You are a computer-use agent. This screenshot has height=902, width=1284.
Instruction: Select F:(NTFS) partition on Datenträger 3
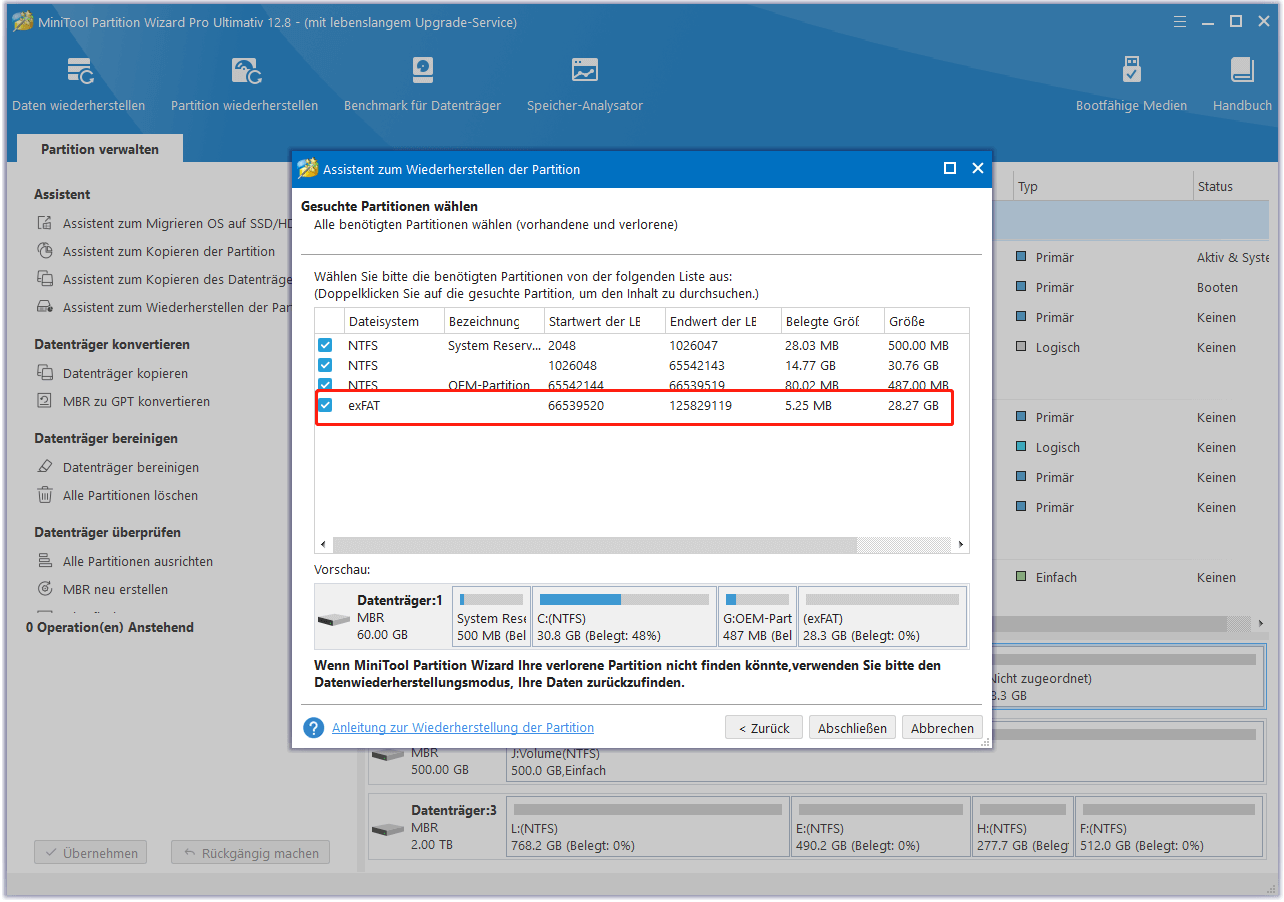[x=1170, y=826]
